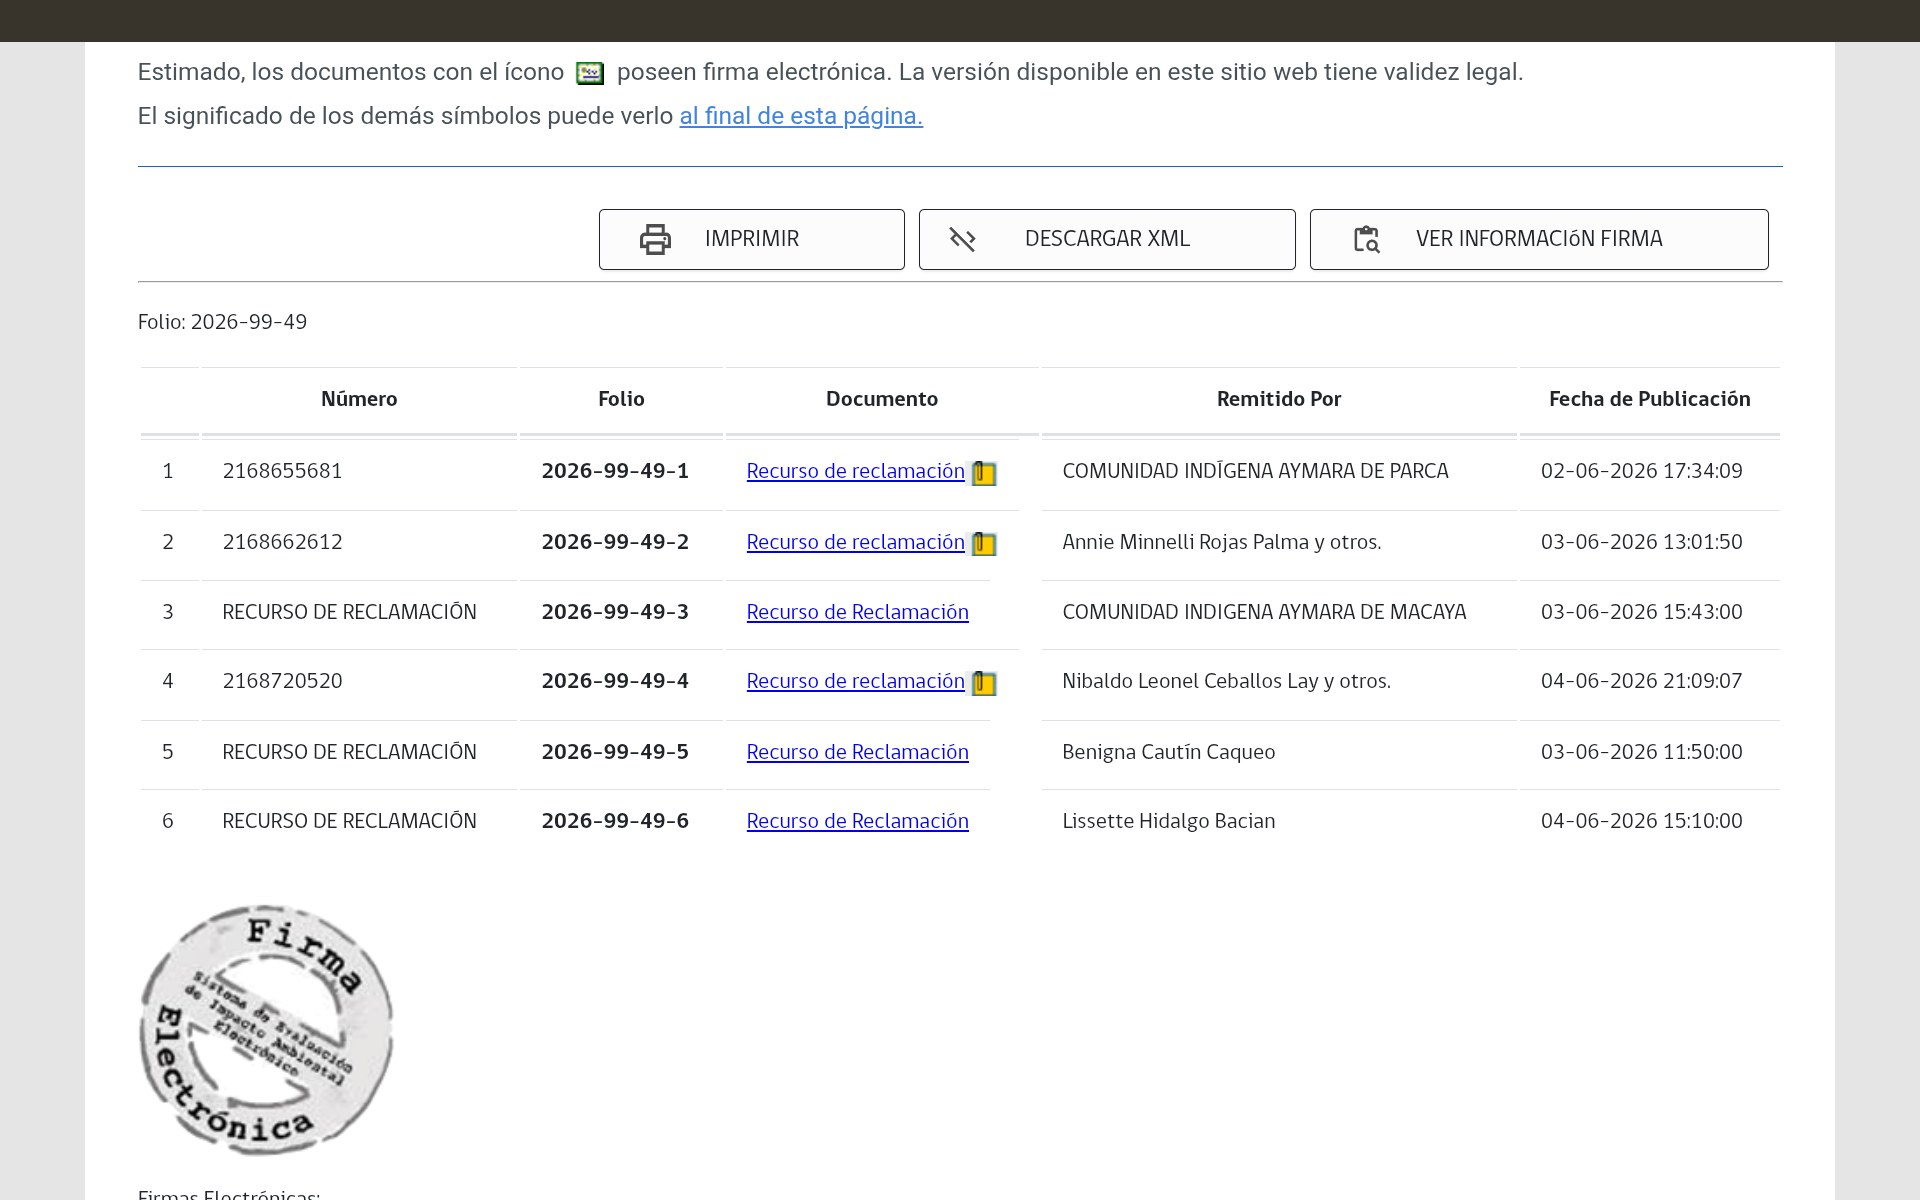Click the printer icon in IMPRIMIR button

point(655,239)
